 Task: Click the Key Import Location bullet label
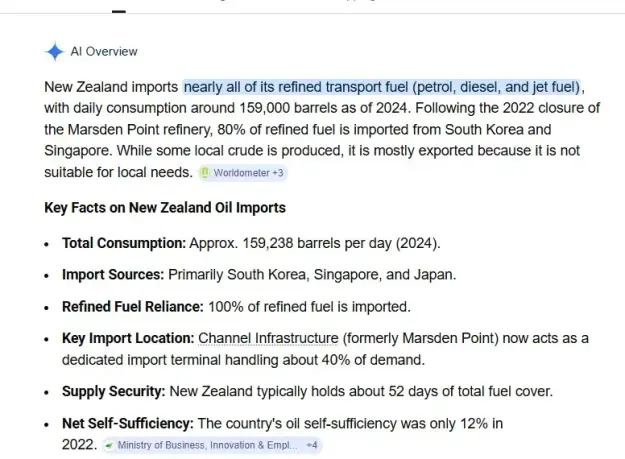coord(128,338)
